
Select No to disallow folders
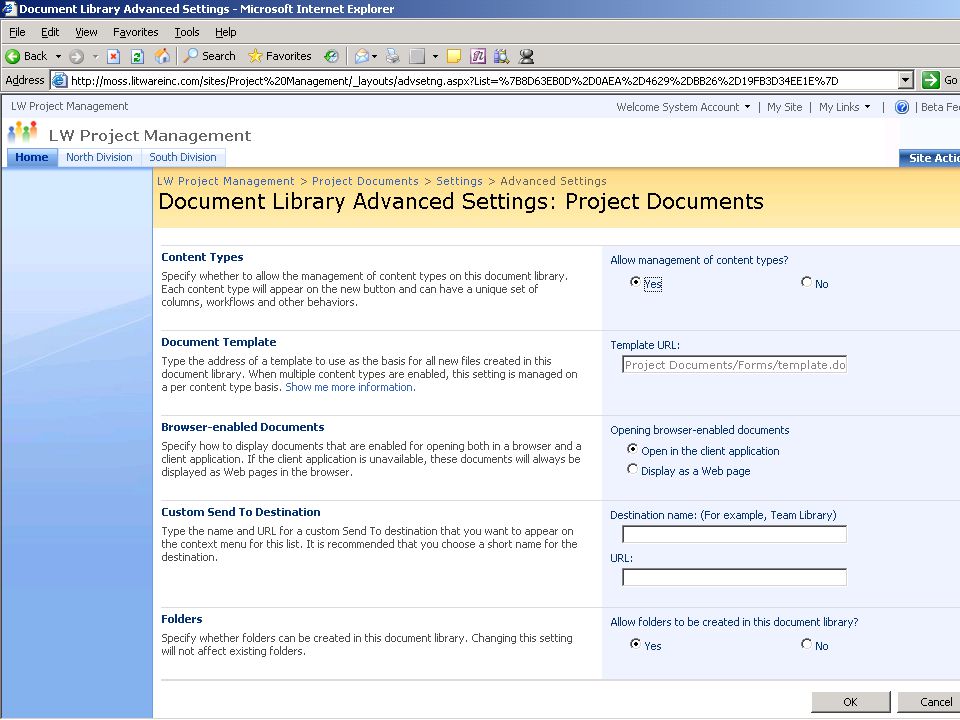click(x=806, y=643)
